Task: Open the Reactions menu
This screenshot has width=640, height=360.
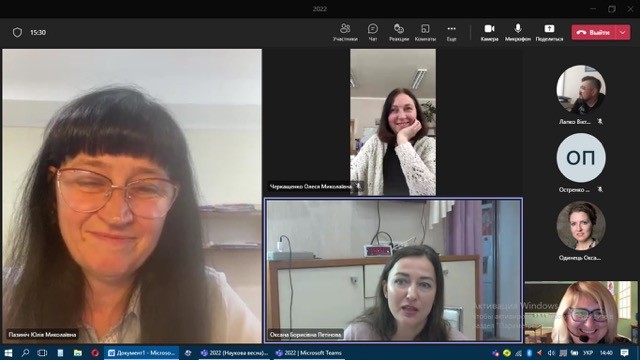Action: (399, 32)
